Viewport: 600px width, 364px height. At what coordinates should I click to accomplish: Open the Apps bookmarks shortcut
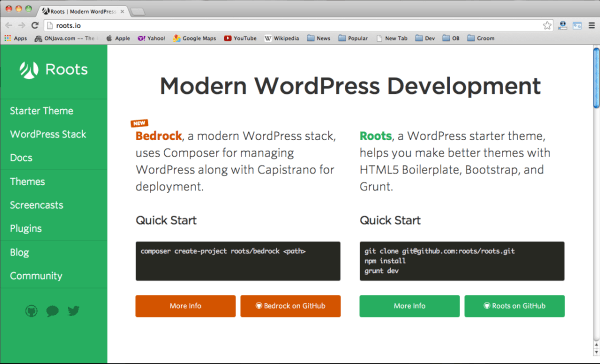click(x=16, y=38)
